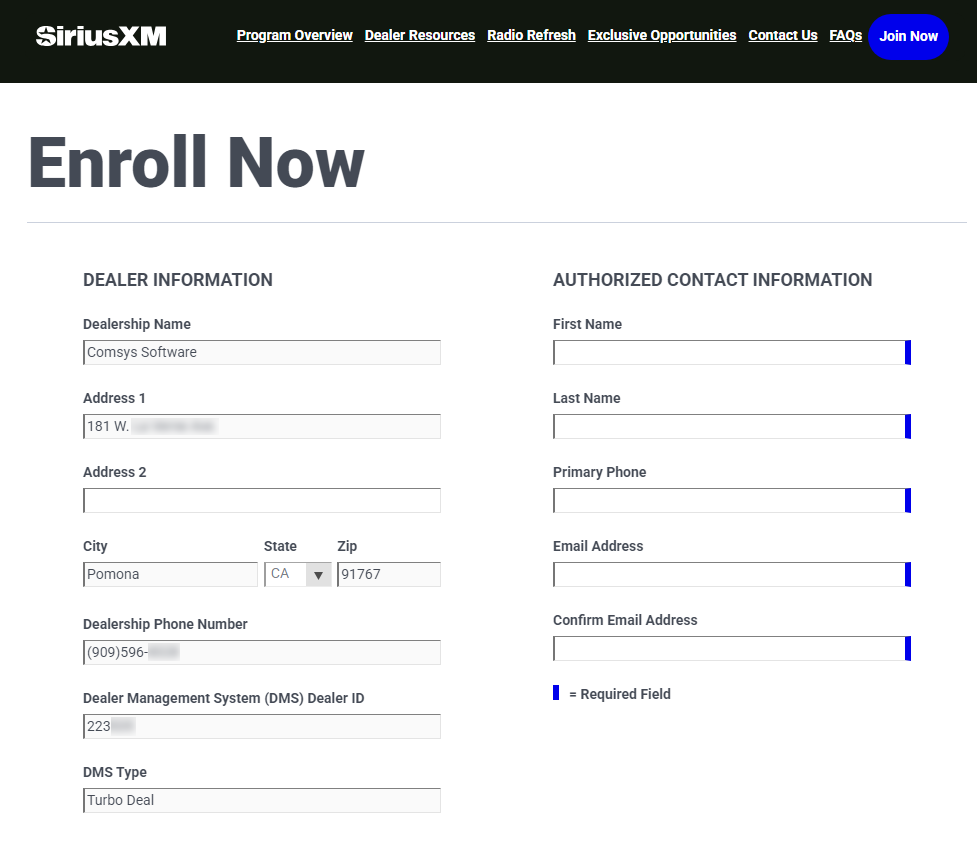Focus the First Name input field

(x=732, y=353)
